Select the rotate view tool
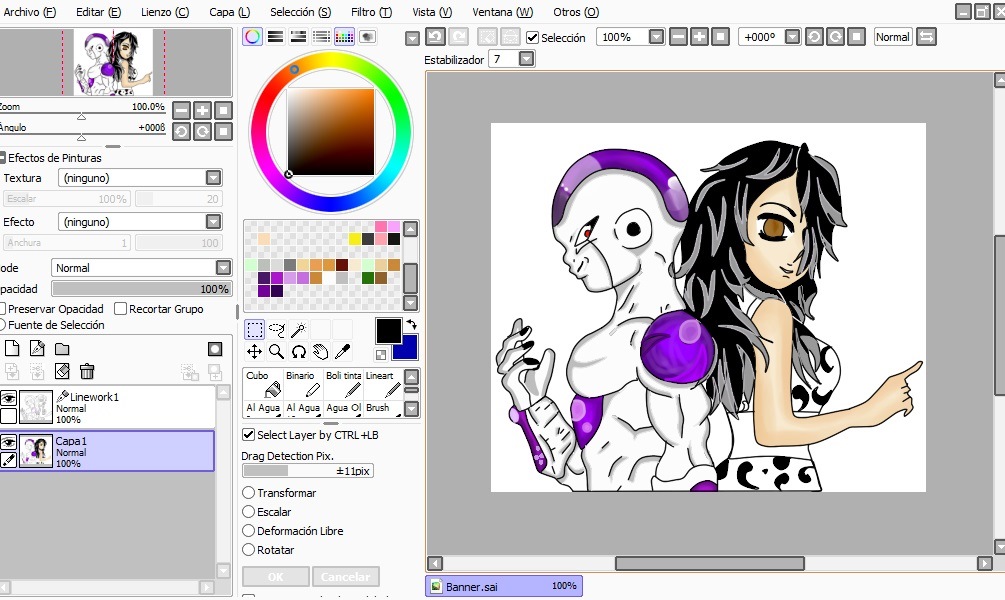1005x600 pixels. point(299,351)
